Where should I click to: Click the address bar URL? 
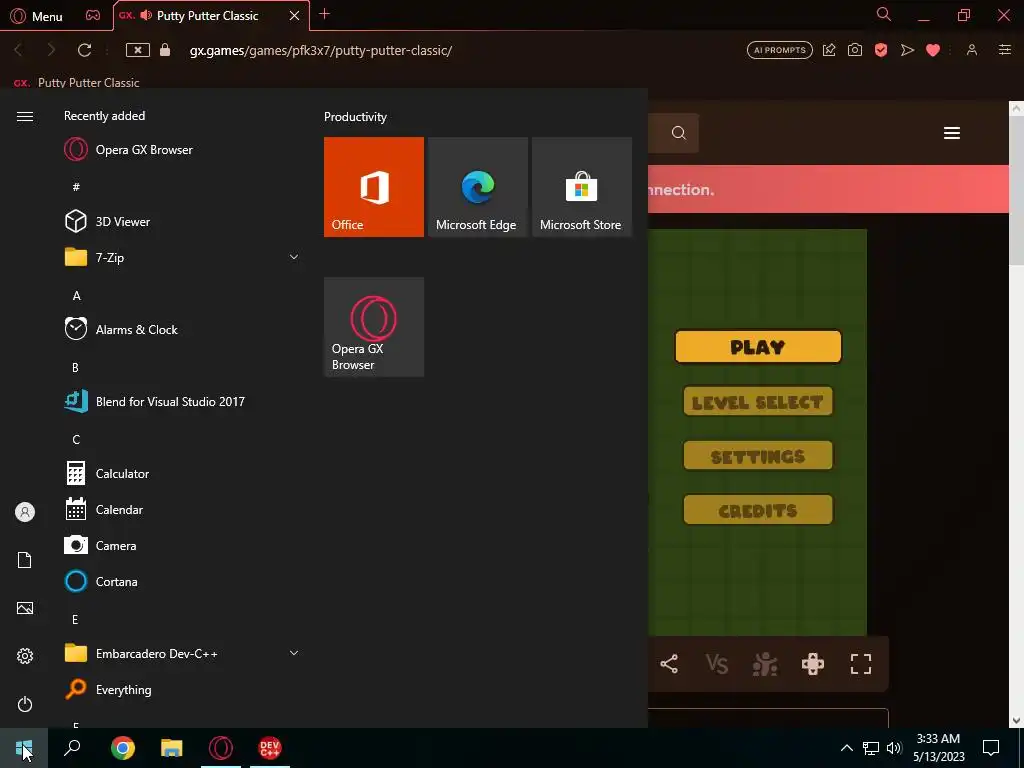(x=321, y=50)
